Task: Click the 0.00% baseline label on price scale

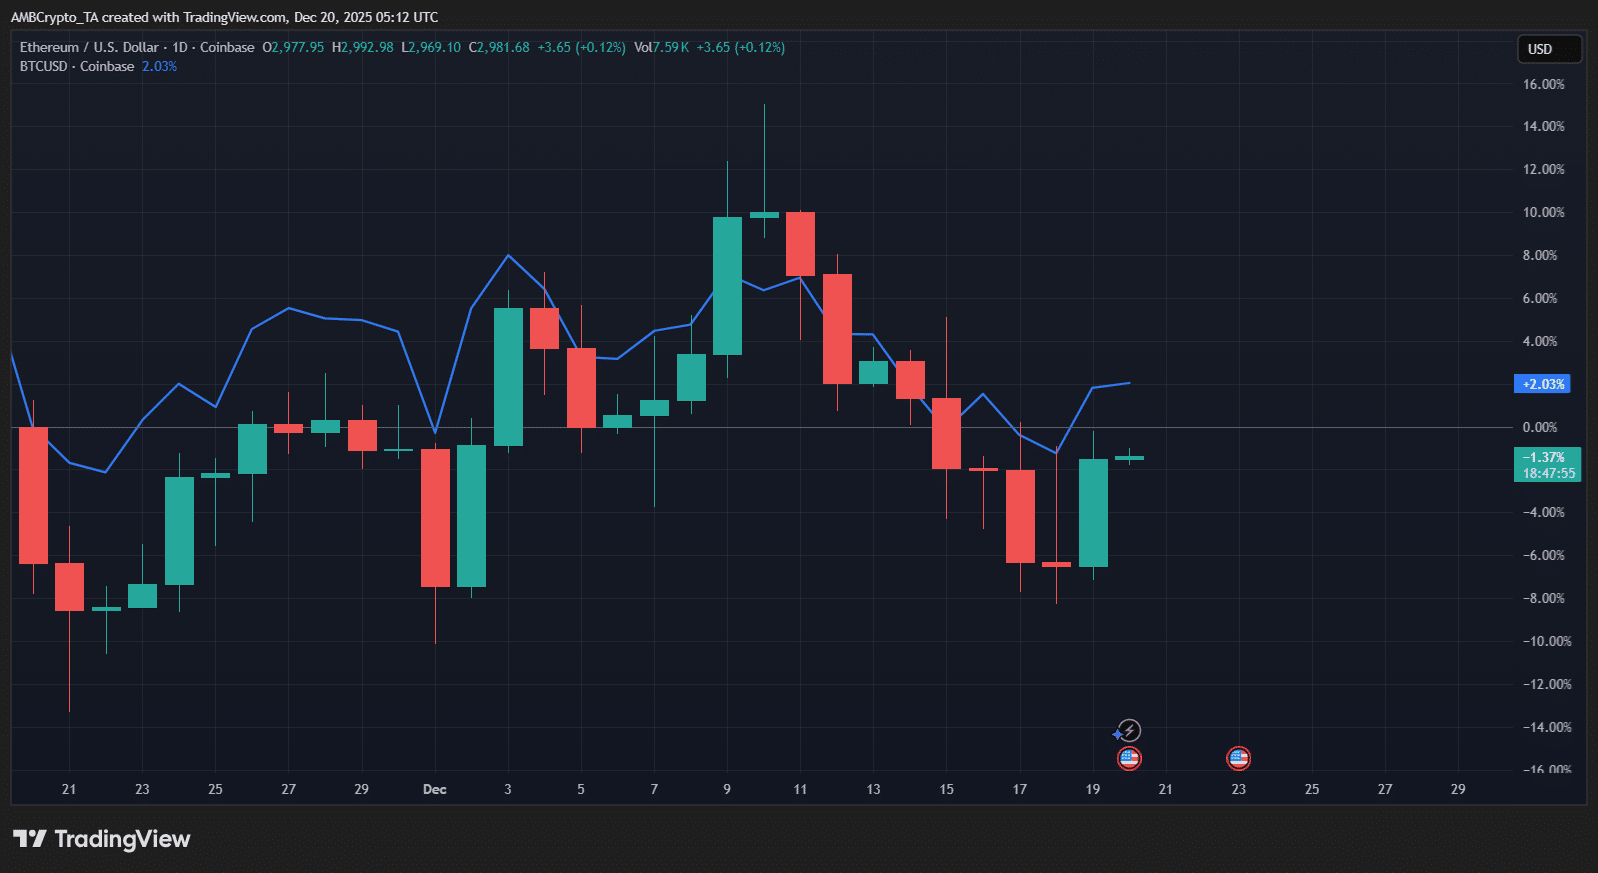Action: click(x=1539, y=427)
